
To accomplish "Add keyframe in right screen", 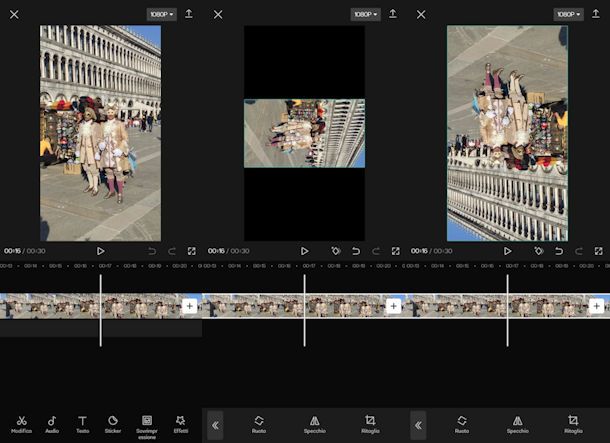I will (539, 251).
